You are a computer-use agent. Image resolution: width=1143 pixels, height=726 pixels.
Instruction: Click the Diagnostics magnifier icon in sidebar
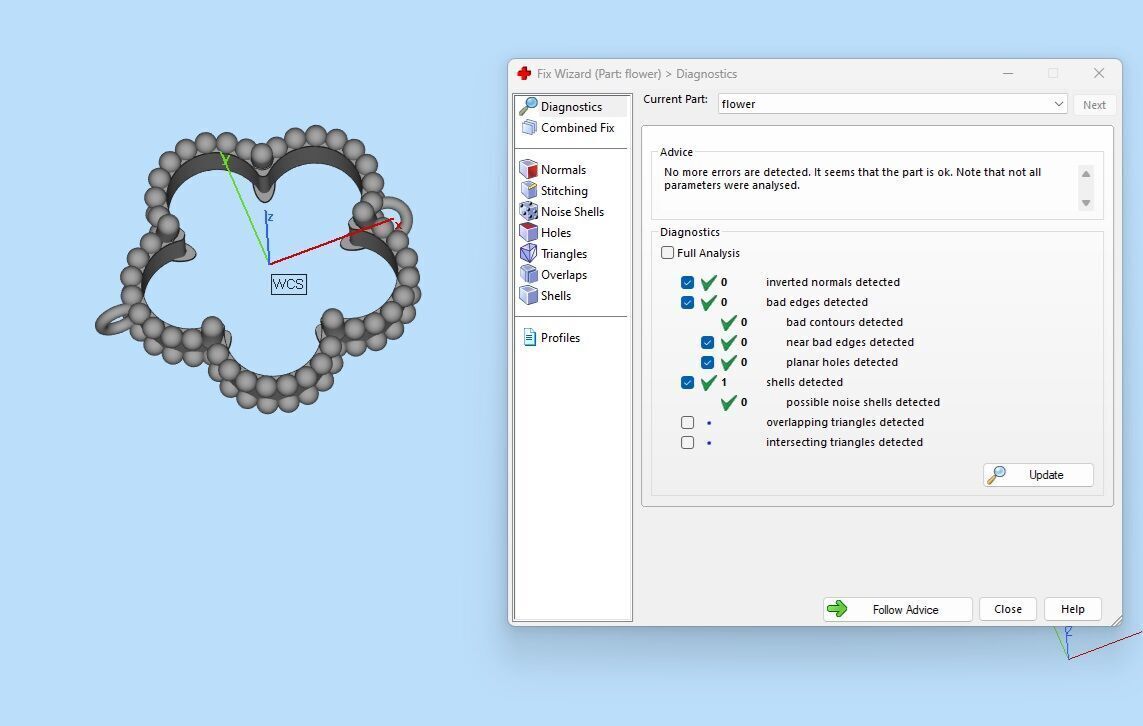[528, 106]
